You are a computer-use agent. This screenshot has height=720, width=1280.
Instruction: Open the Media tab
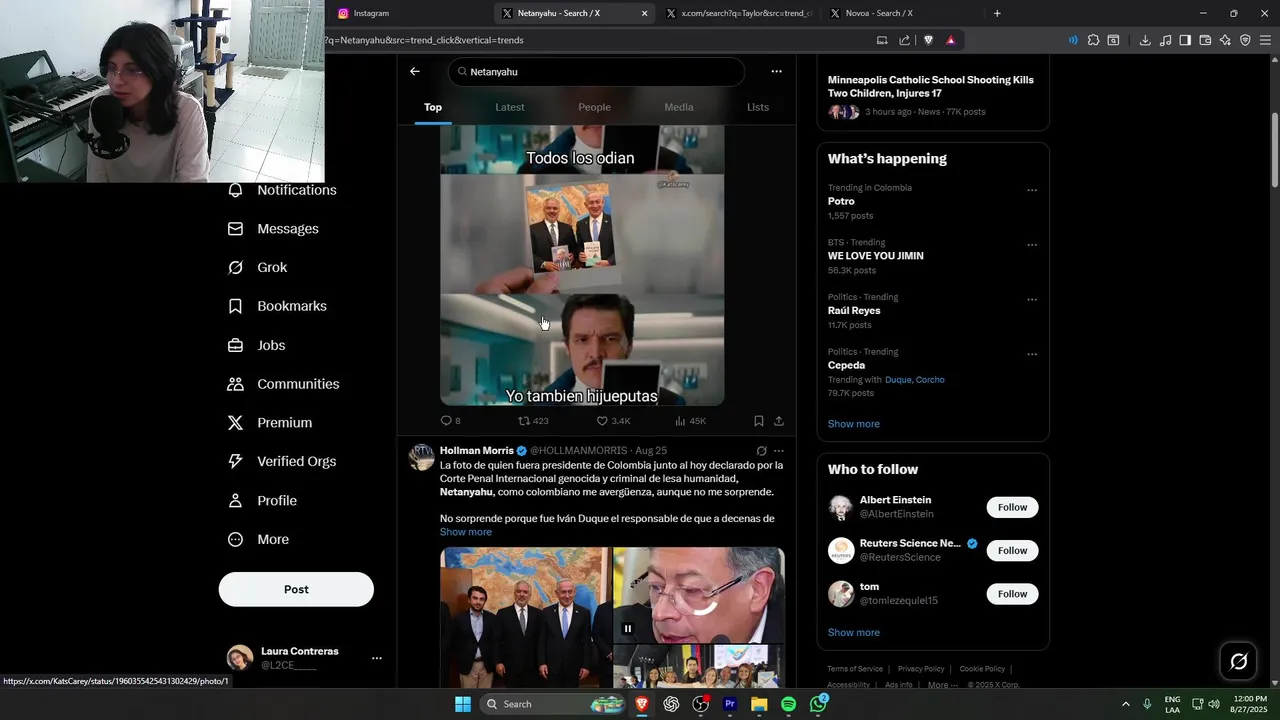(679, 107)
